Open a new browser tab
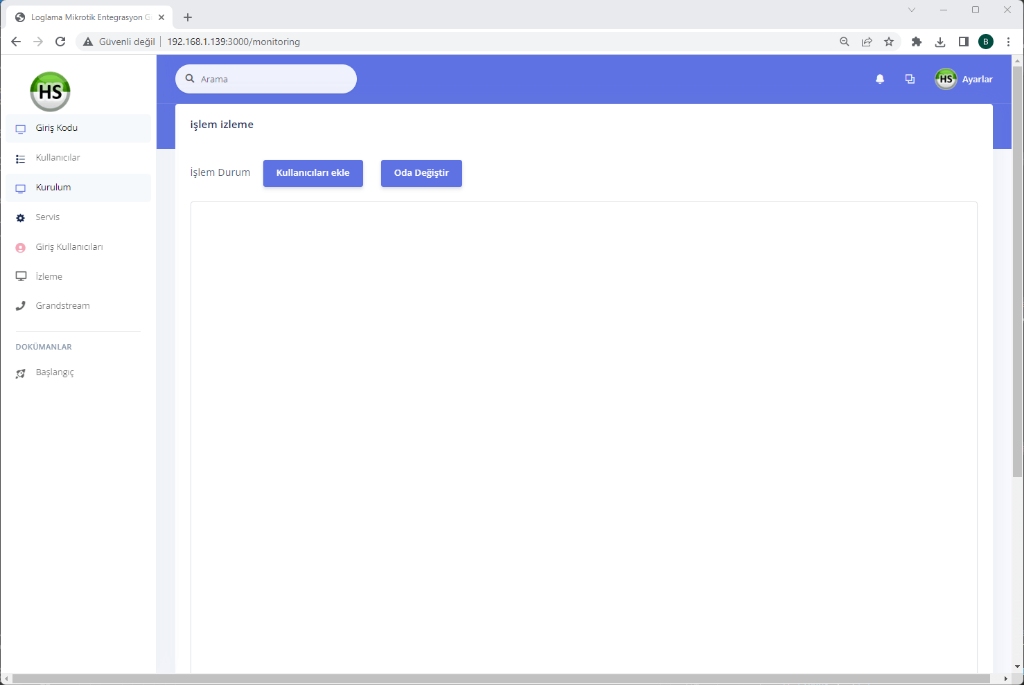 coord(188,17)
